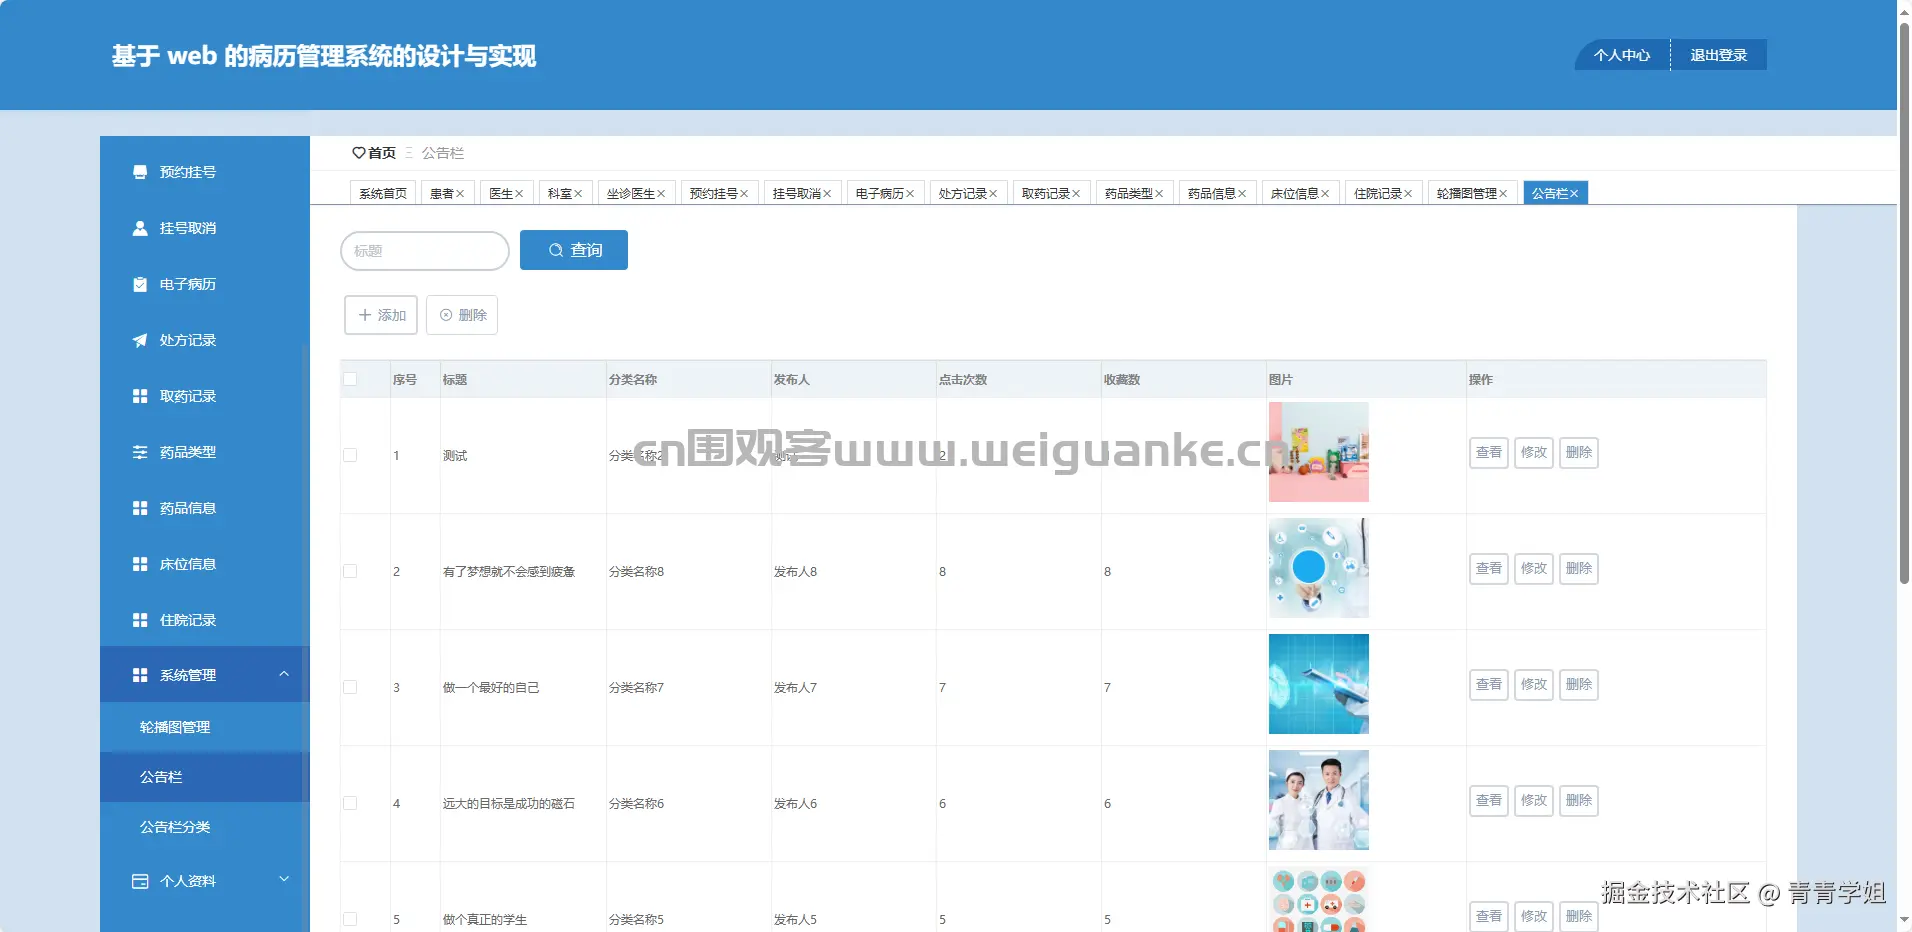Click 查看 for the 测试 row
Screen dimensions: 1912x932
[1489, 453]
